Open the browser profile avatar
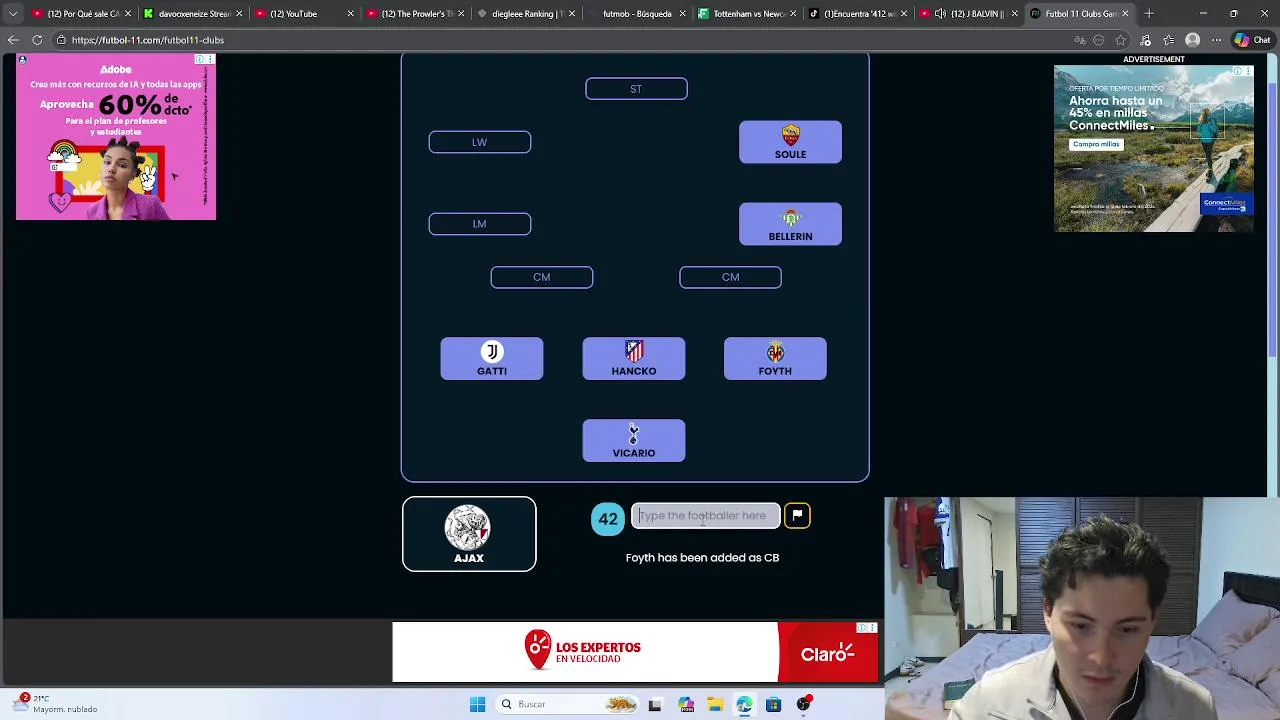Image resolution: width=1280 pixels, height=720 pixels. tap(1192, 40)
